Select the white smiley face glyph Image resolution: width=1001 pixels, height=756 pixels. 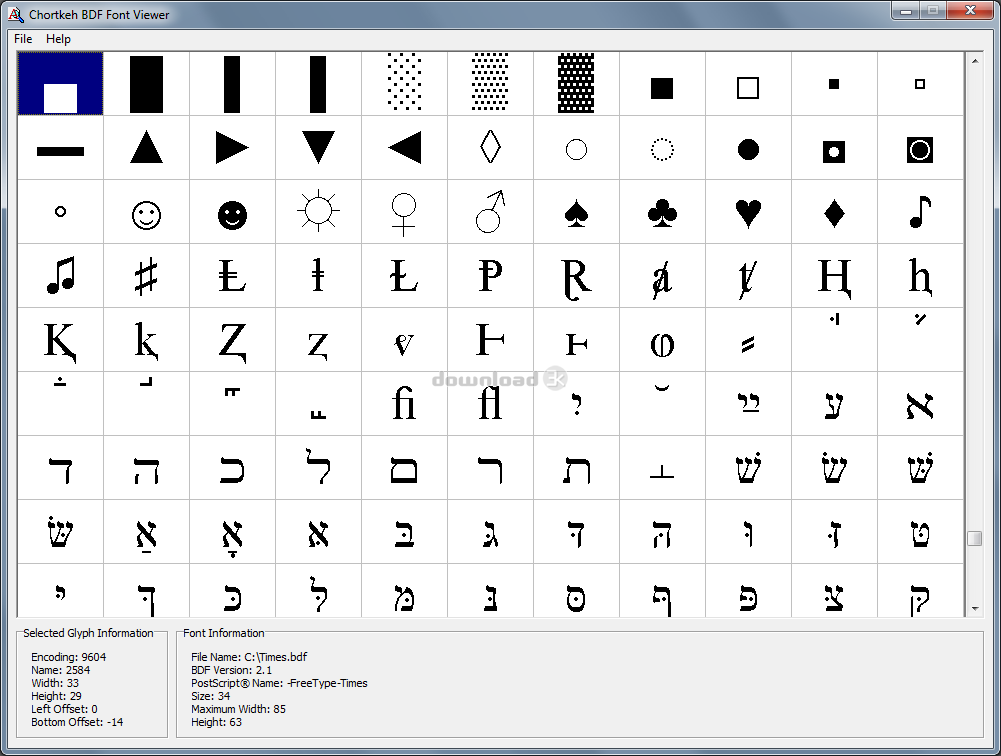146,212
